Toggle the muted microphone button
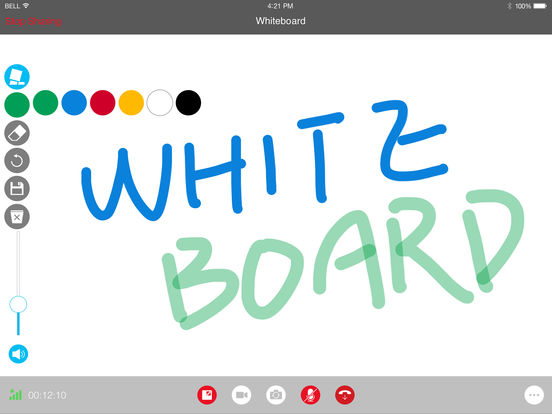The image size is (552, 414). (x=310, y=395)
